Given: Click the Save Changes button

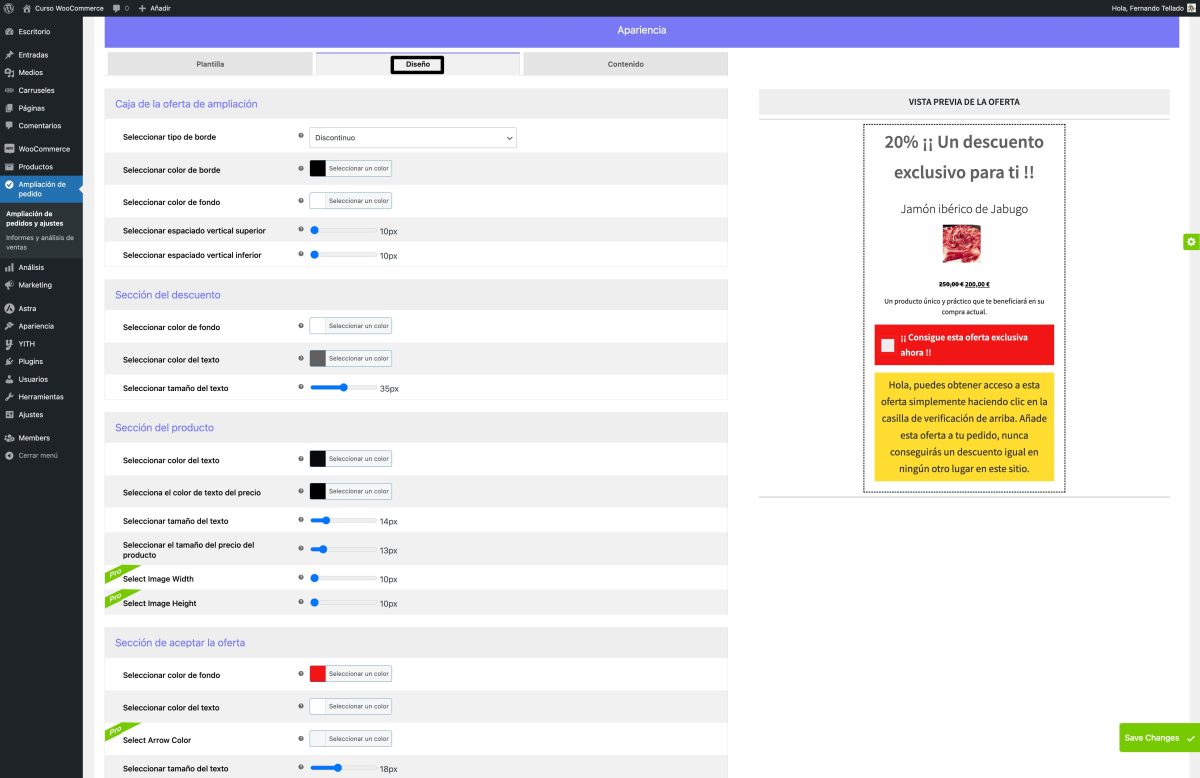Looking at the screenshot, I should [x=1158, y=738].
